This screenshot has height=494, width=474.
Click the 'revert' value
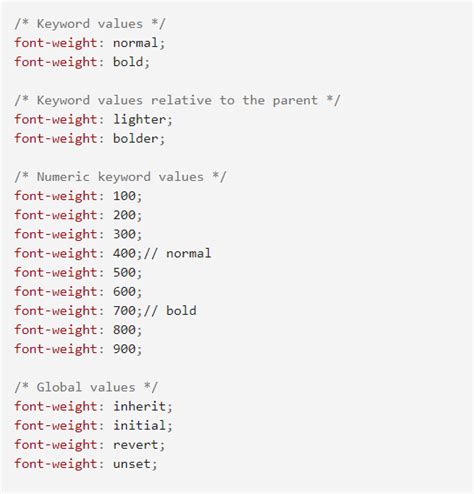[135, 445]
